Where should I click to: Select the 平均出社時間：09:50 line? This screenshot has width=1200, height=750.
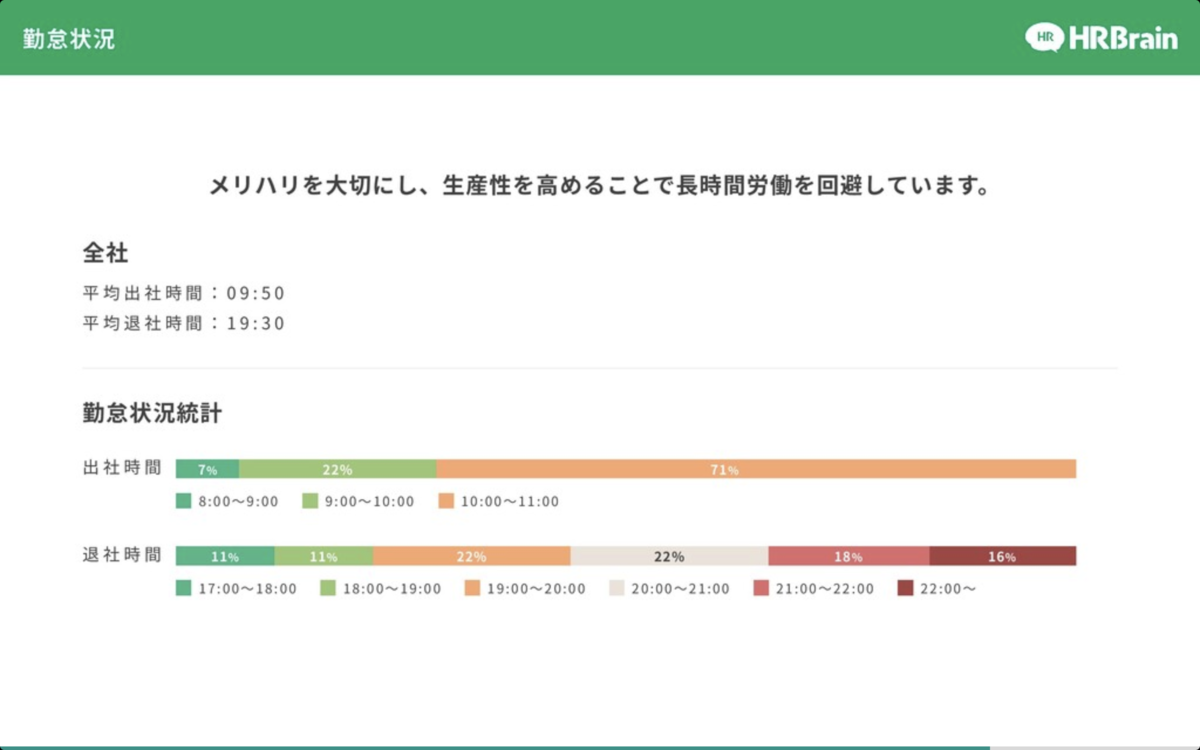click(x=184, y=293)
